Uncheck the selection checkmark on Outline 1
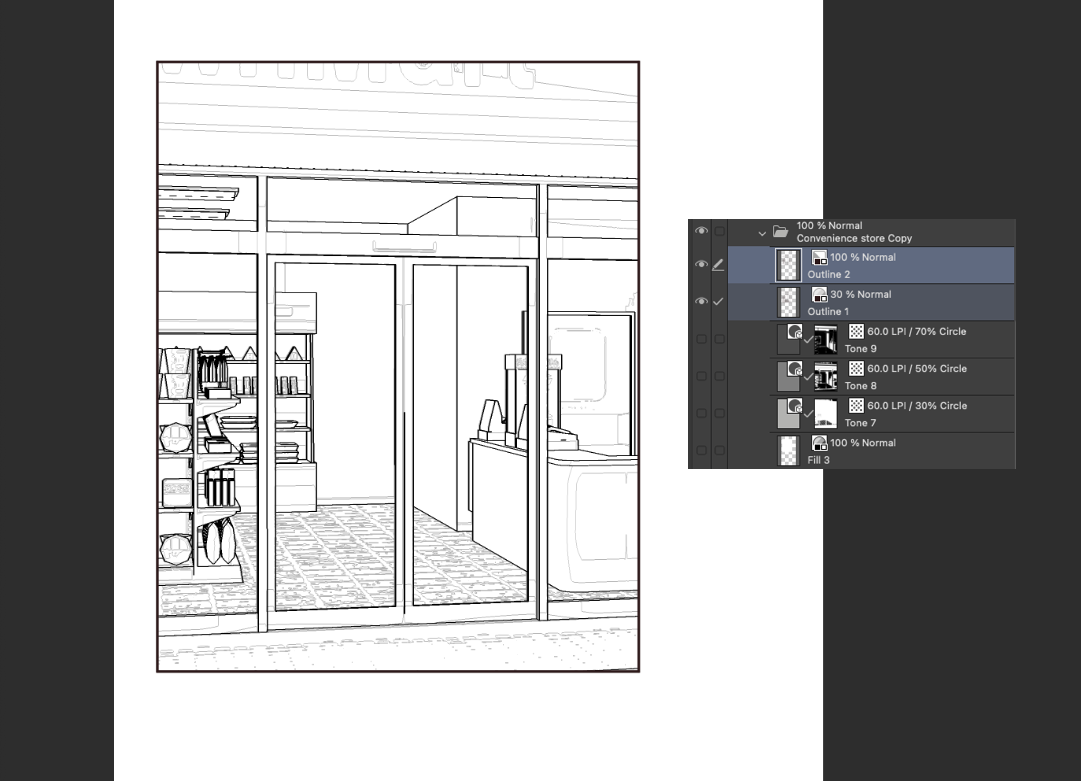The image size is (1081, 781). point(718,301)
